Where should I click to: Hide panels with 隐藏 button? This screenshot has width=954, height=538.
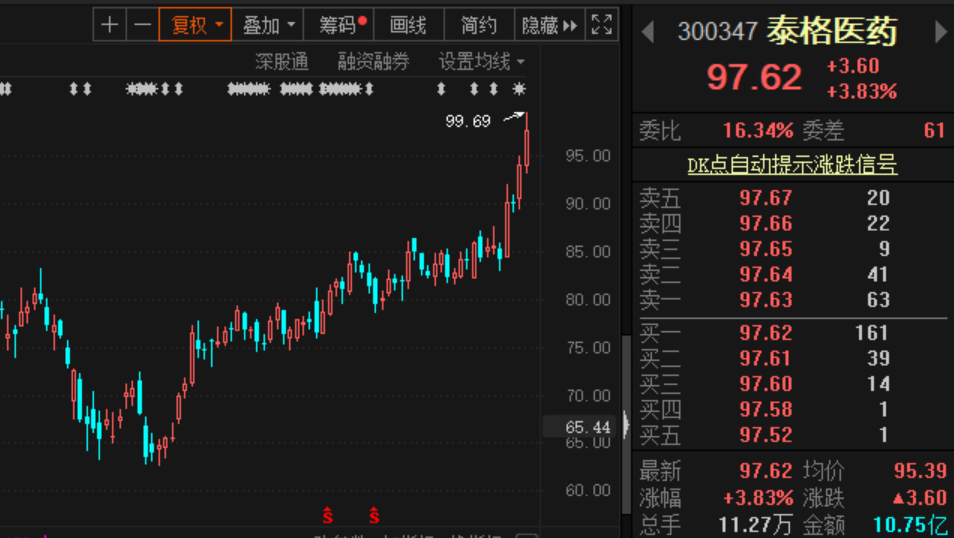coord(549,25)
